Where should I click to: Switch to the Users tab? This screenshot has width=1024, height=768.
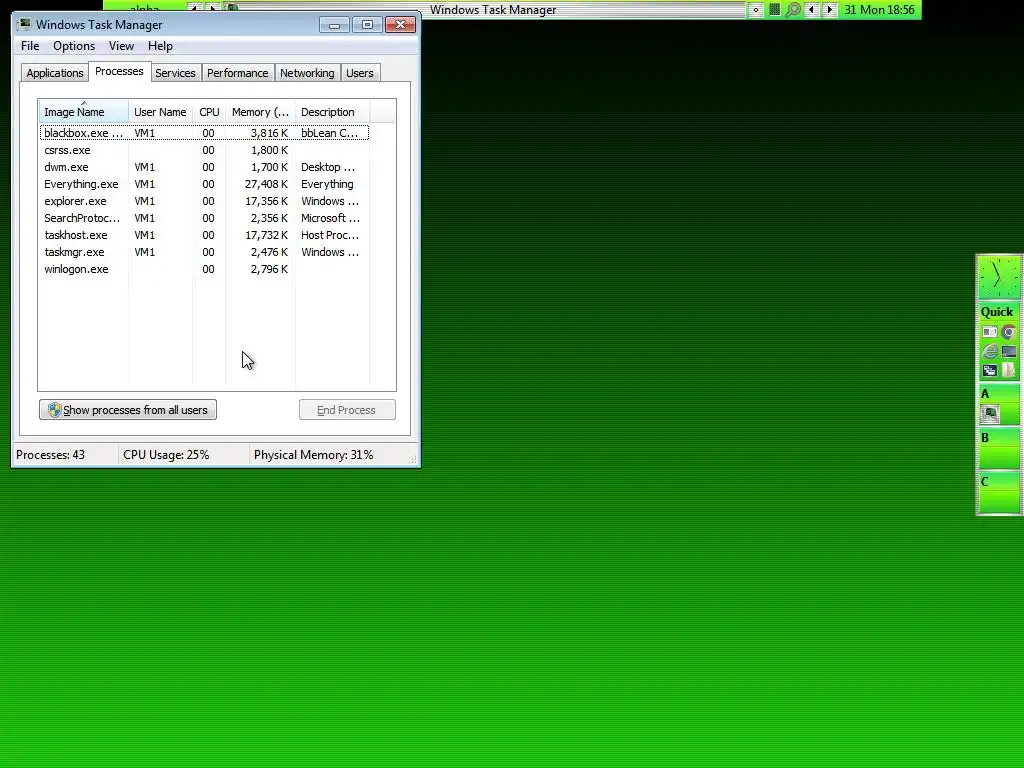click(x=360, y=73)
